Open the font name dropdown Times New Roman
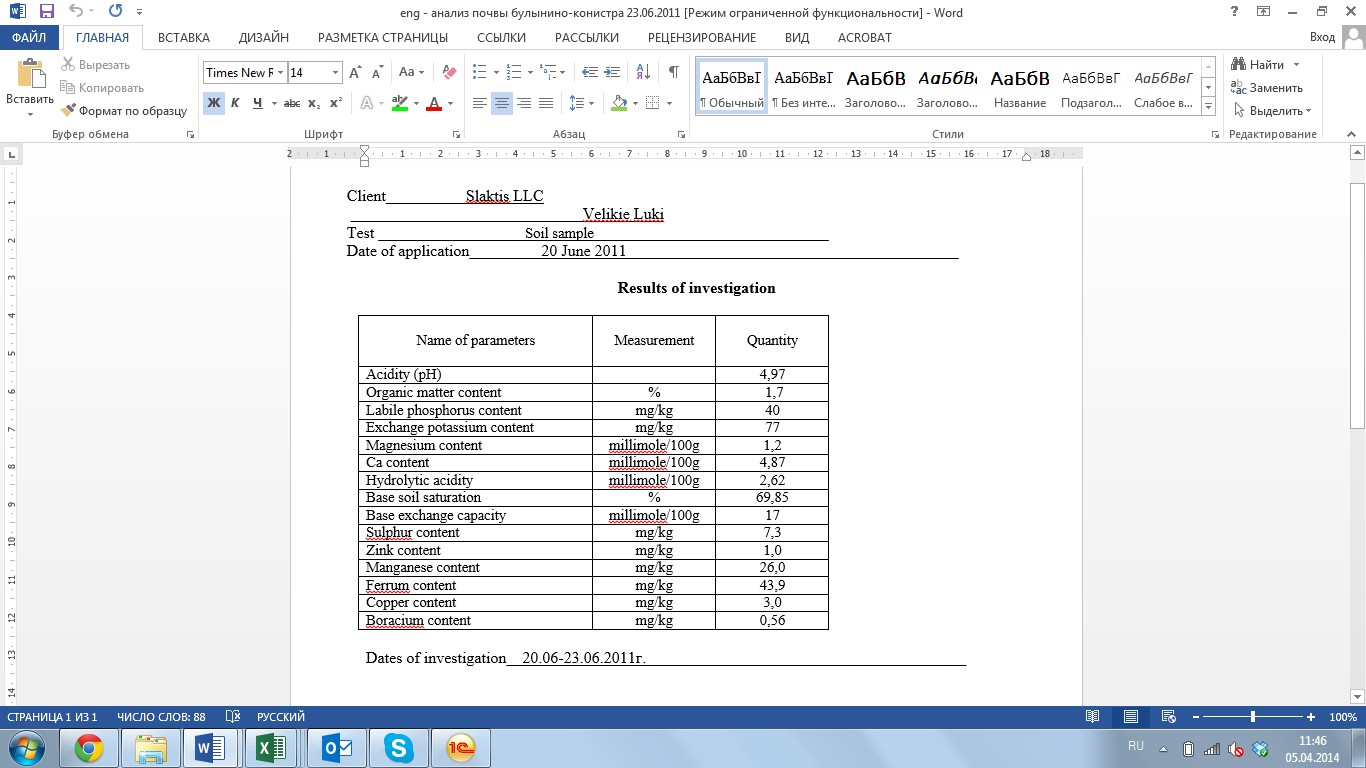This screenshot has width=1366, height=768. point(282,72)
